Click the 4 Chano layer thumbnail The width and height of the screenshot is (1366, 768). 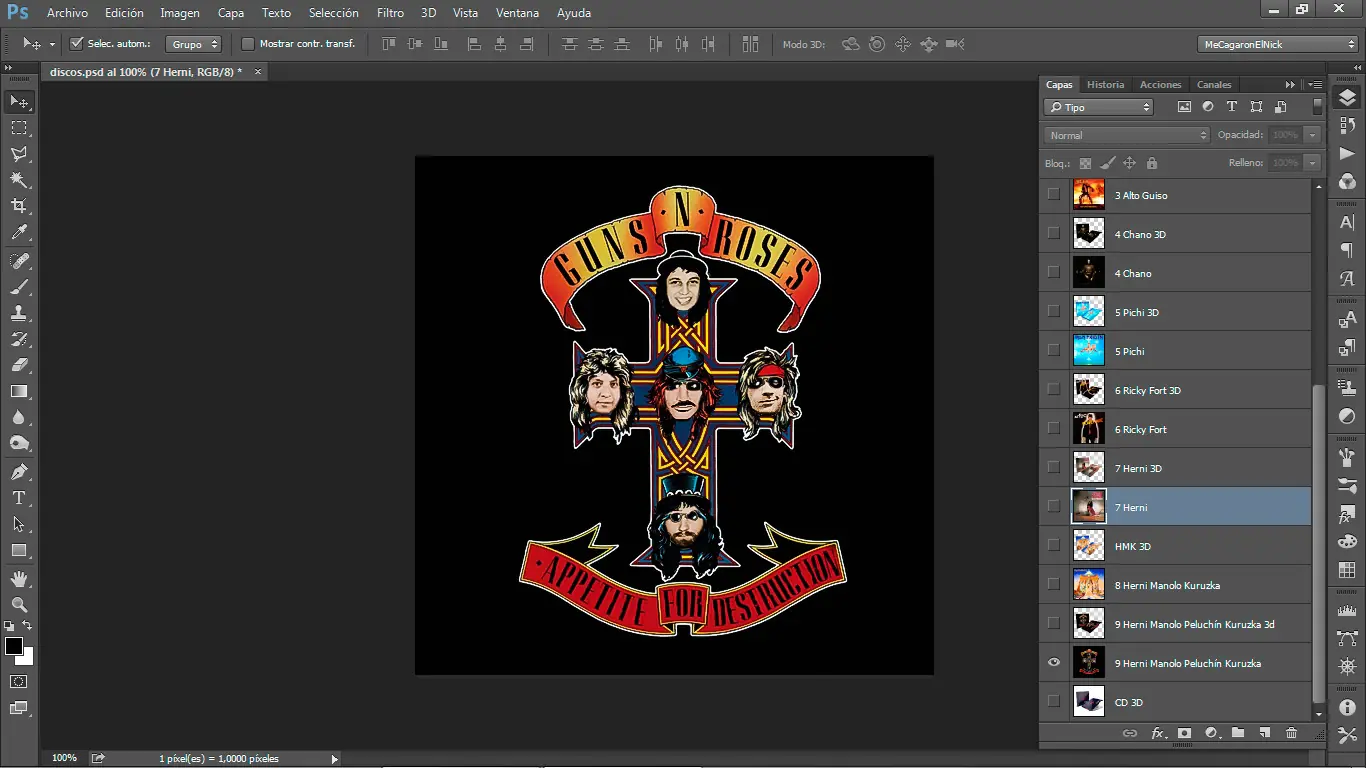(1088, 272)
